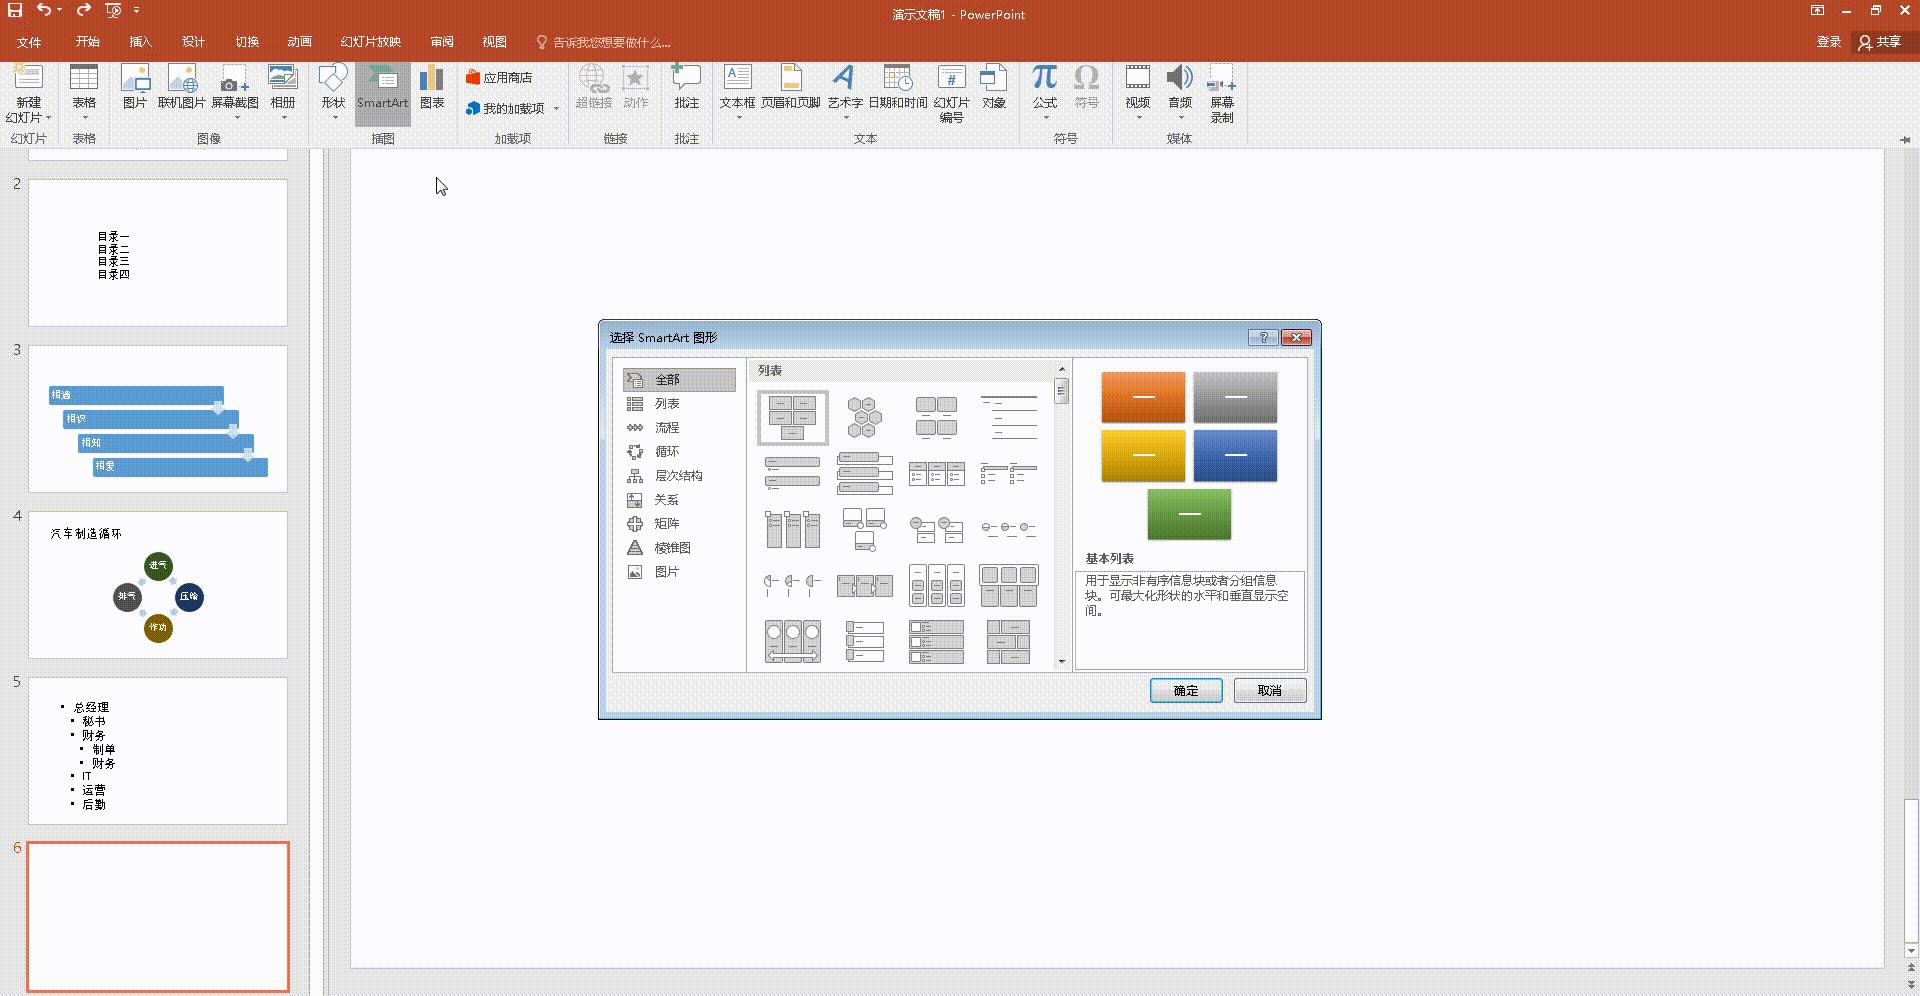This screenshot has height=996, width=1920.
Task: Select 棱锥图 category in SmartArt dialog
Action: coord(672,548)
